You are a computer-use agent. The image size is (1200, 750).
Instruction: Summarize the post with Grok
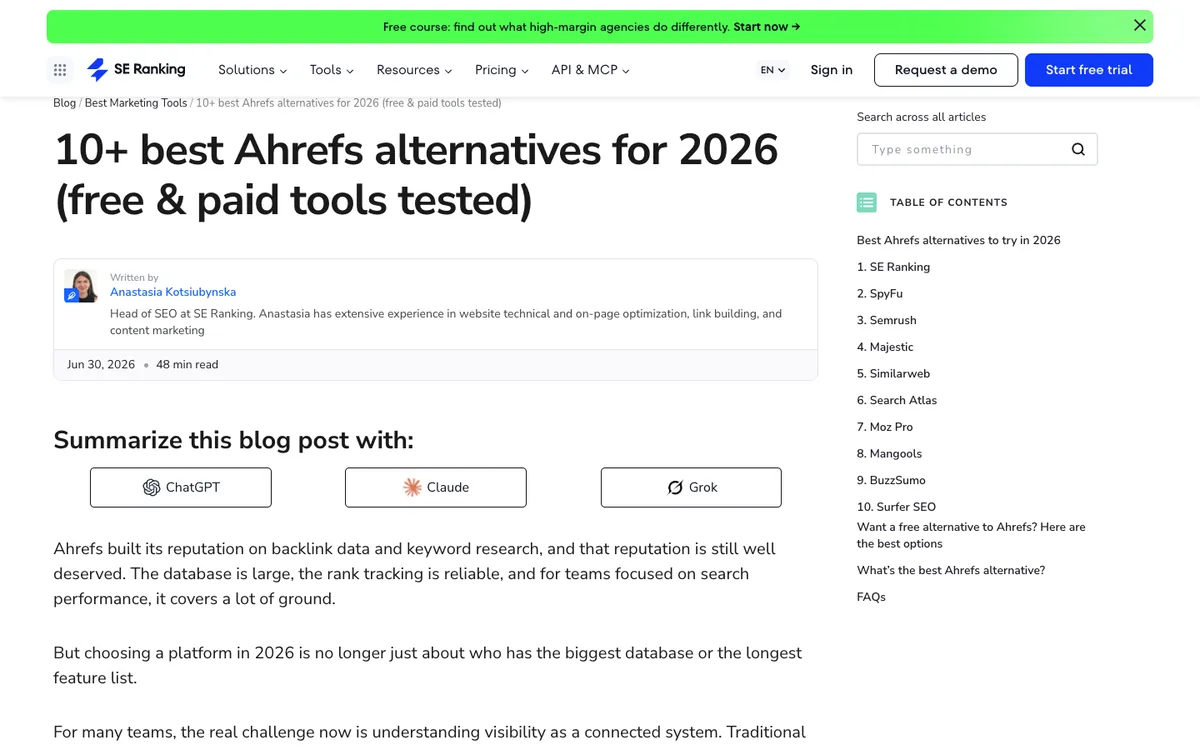[691, 487]
